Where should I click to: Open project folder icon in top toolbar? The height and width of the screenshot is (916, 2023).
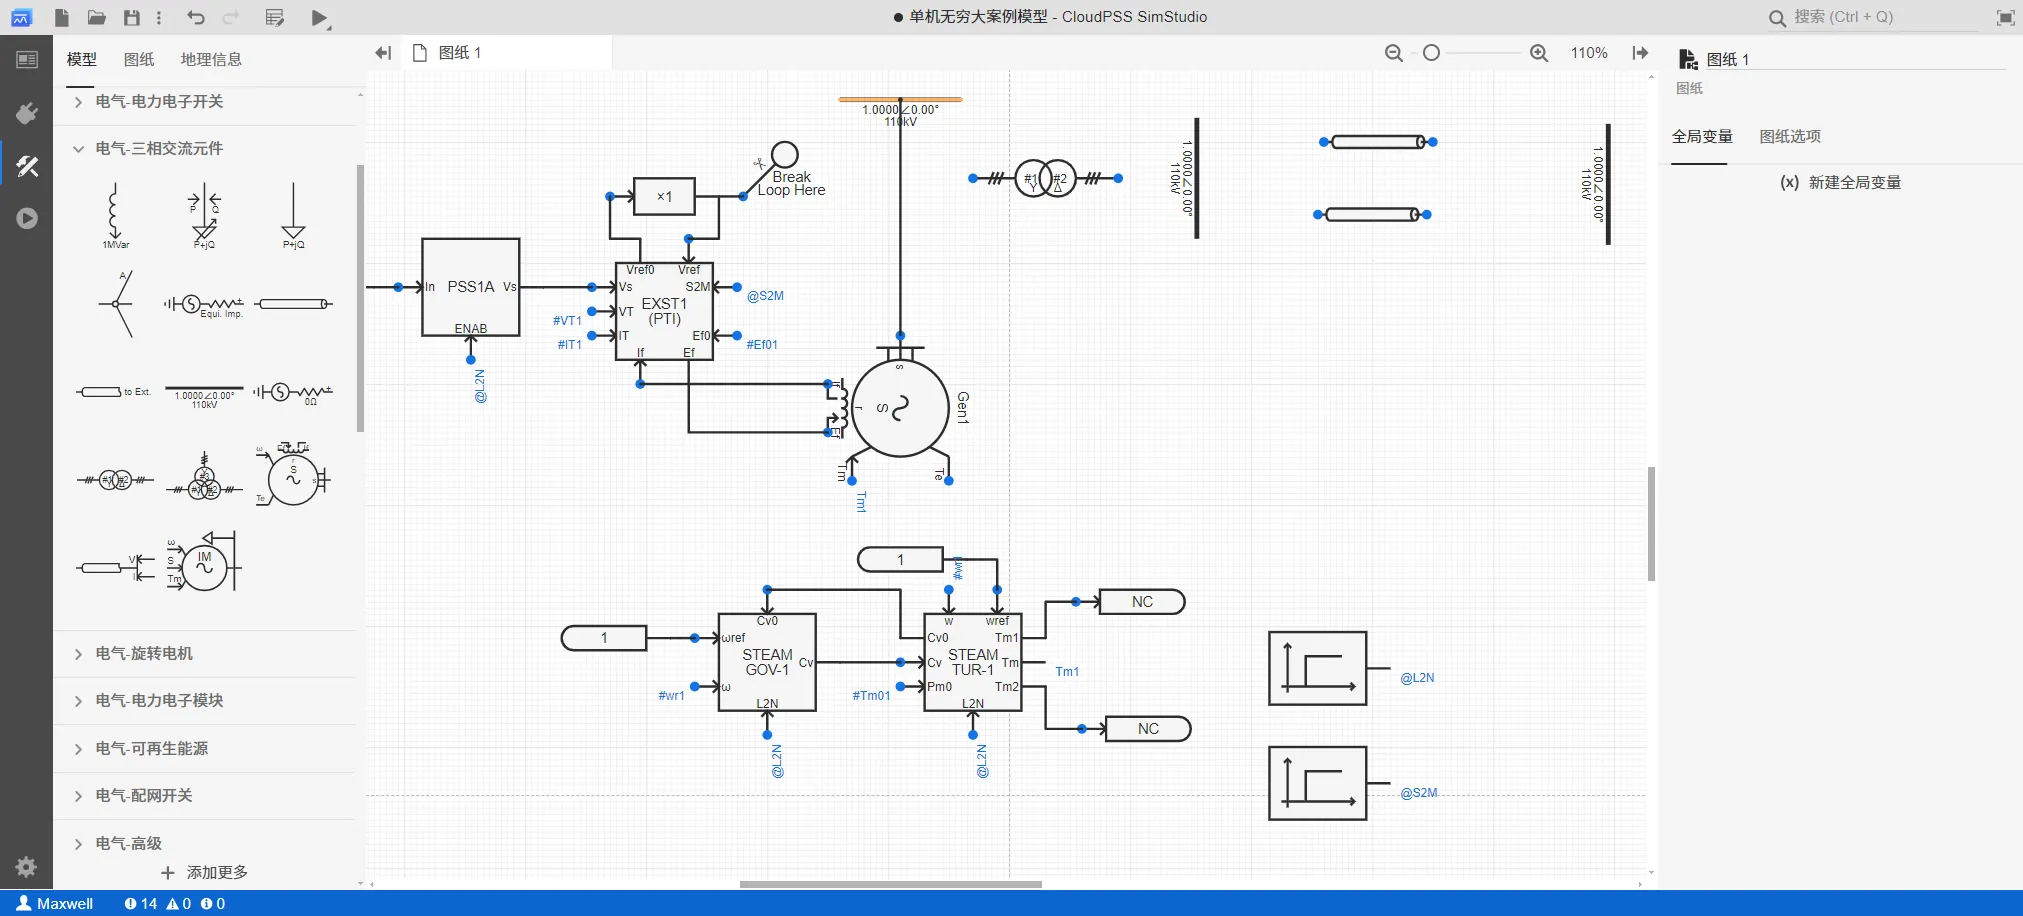[x=96, y=17]
